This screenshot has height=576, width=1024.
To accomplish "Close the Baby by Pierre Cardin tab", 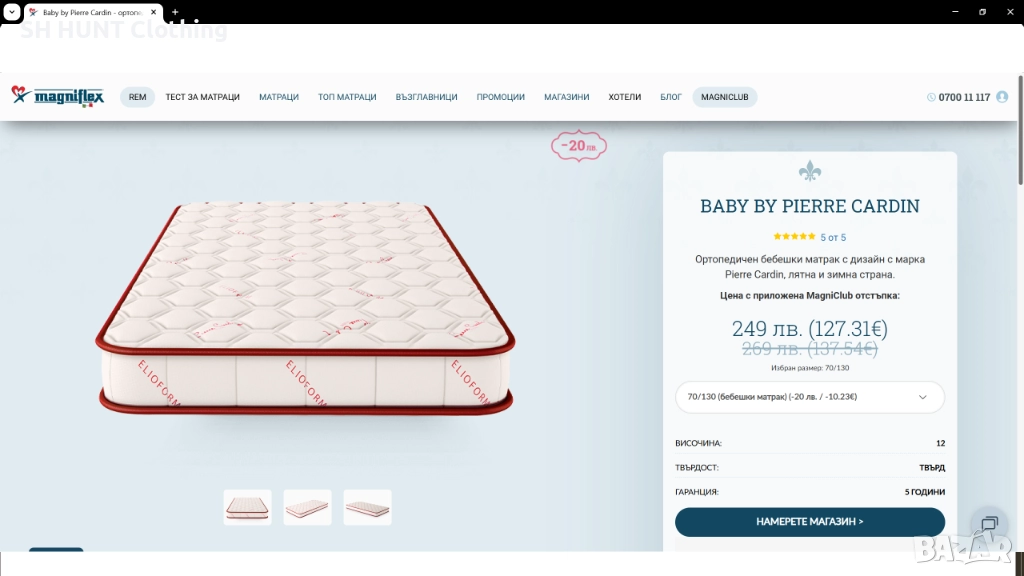I will pos(153,12).
